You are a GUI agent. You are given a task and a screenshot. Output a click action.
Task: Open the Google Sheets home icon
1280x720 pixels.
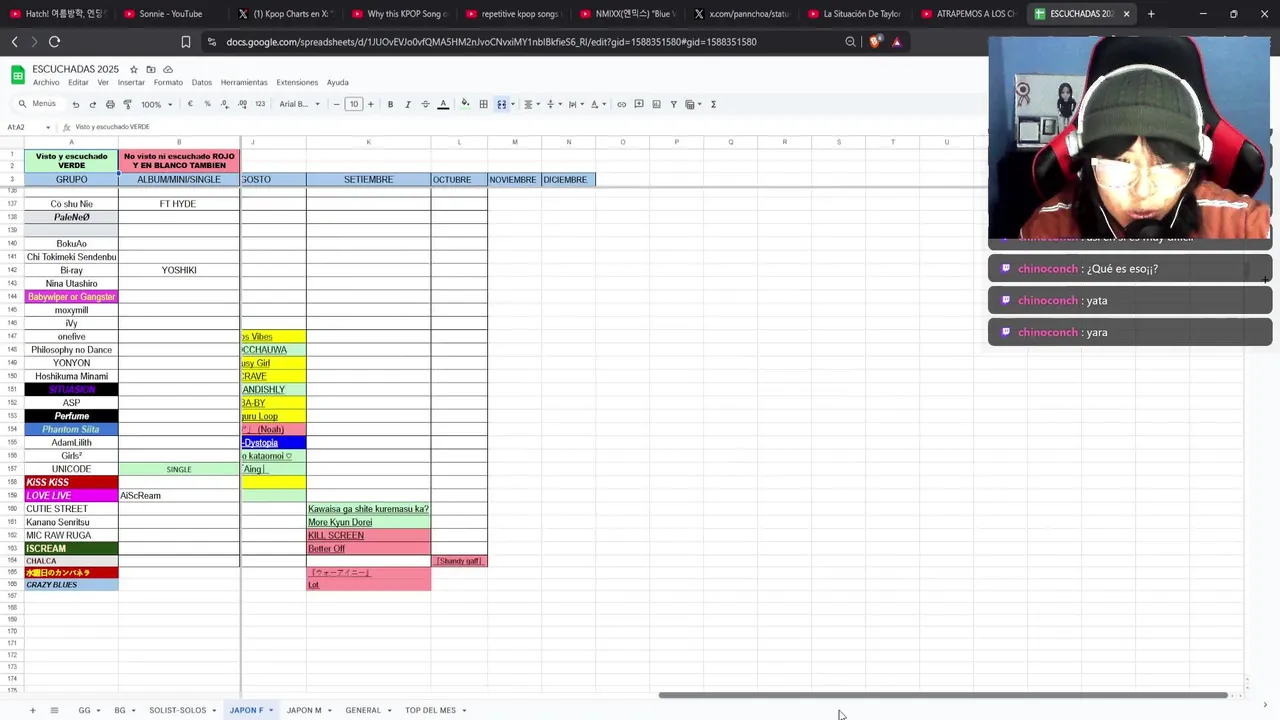click(18, 75)
